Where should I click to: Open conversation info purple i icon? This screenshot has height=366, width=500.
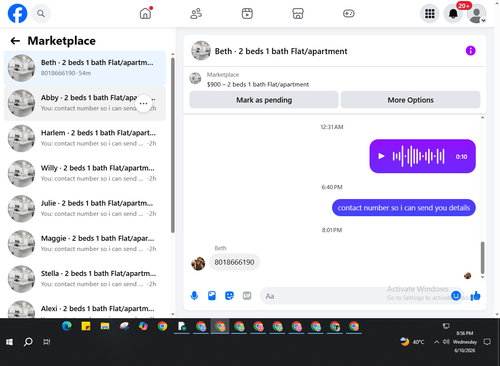470,51
